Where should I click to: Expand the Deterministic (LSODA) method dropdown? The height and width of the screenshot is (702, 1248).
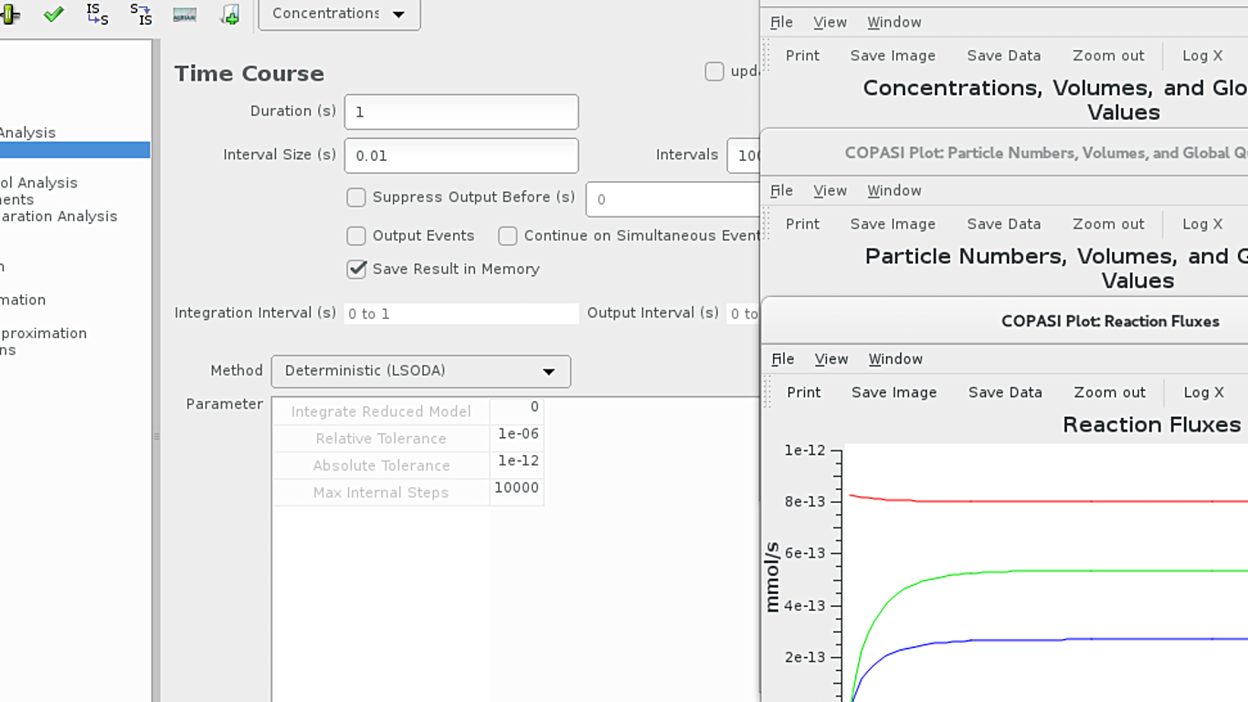(421, 371)
